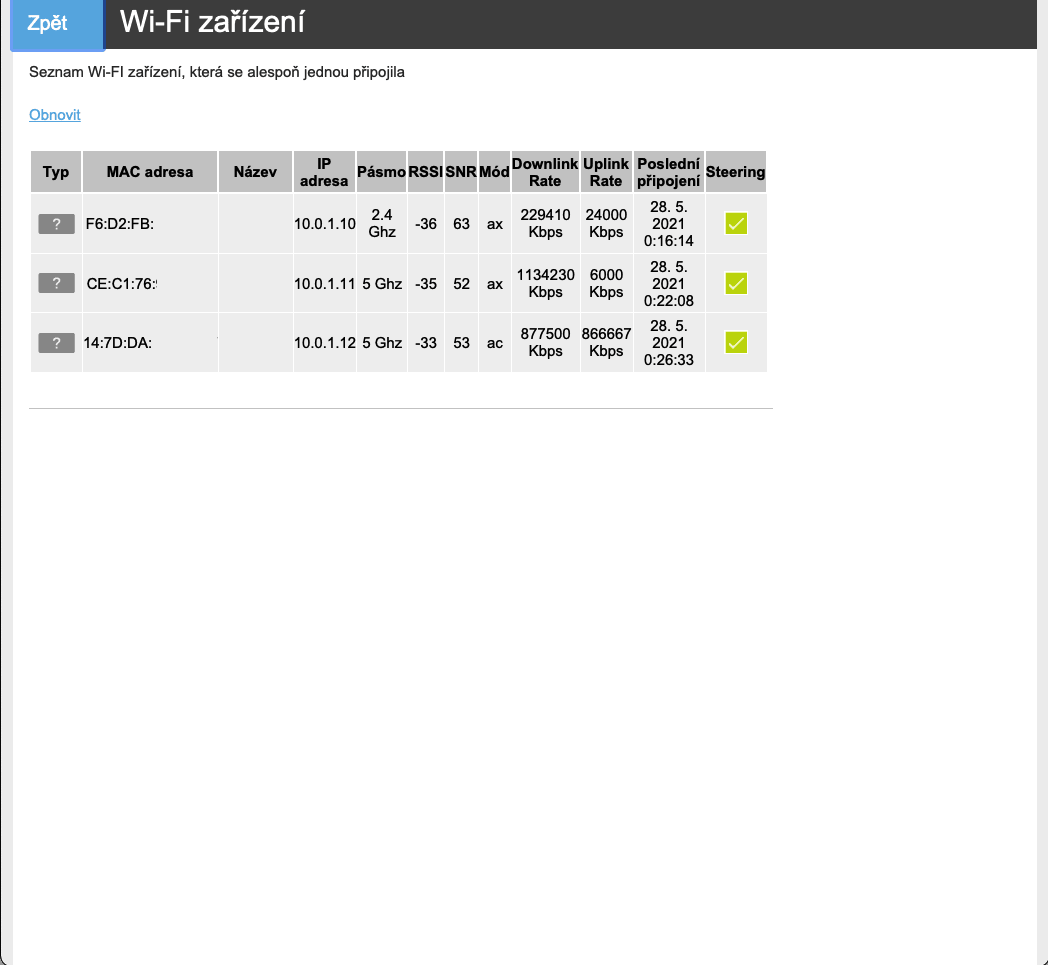Screen dimensions: 1048x965
Task: Click downlink rate 229410 Kbps
Action: pos(545,223)
